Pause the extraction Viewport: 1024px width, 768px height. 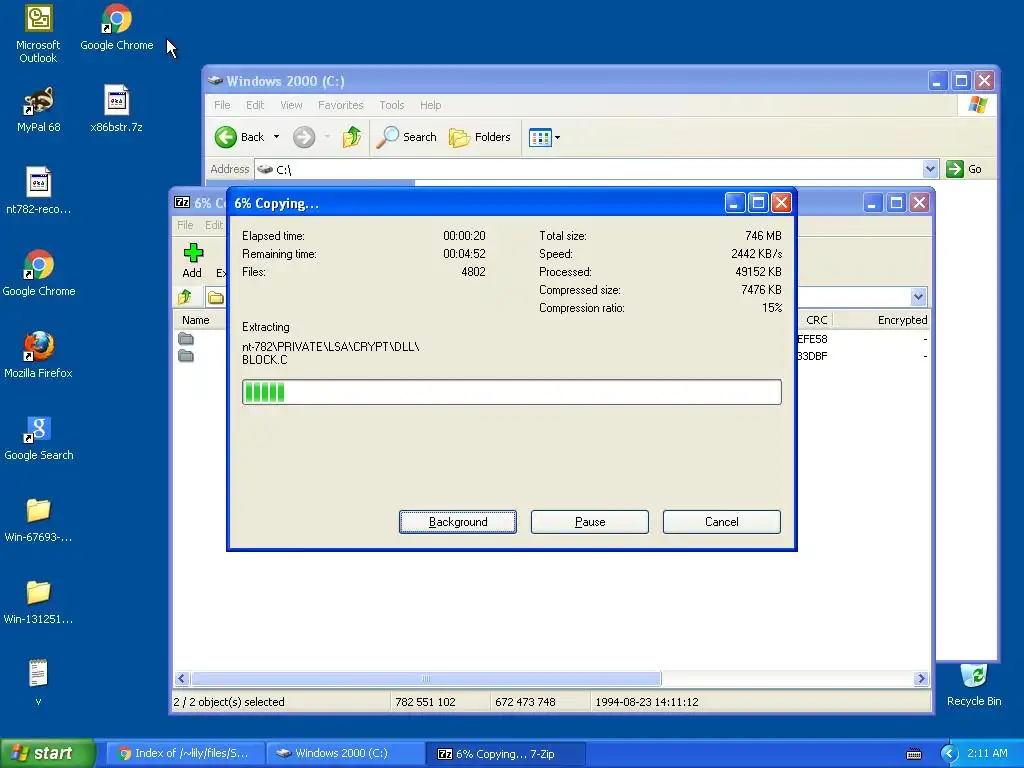590,522
